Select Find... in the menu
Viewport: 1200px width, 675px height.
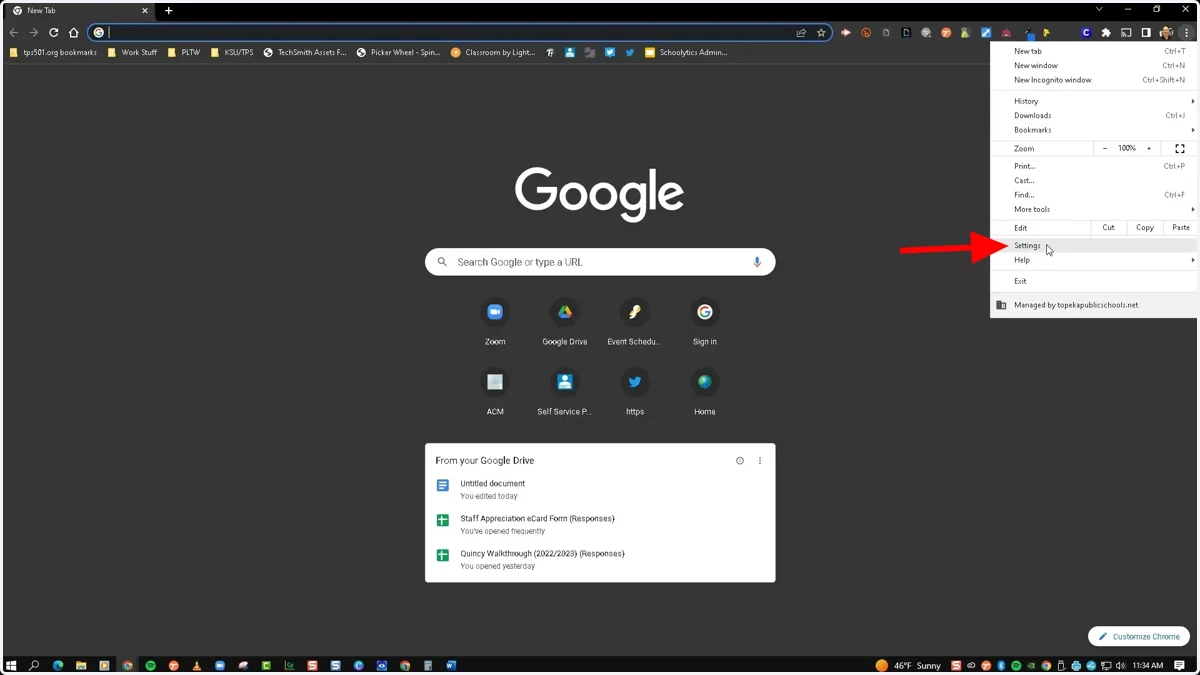click(1093, 195)
